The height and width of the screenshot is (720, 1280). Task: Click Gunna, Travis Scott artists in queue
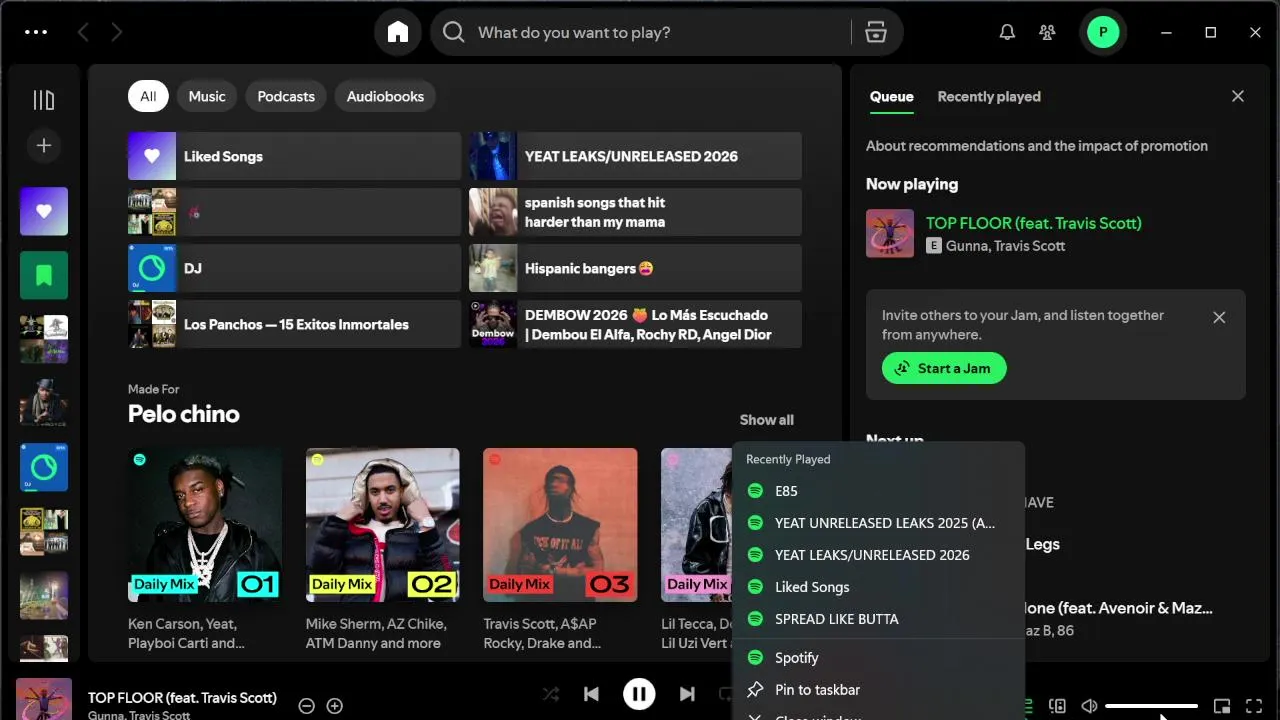(1005, 246)
